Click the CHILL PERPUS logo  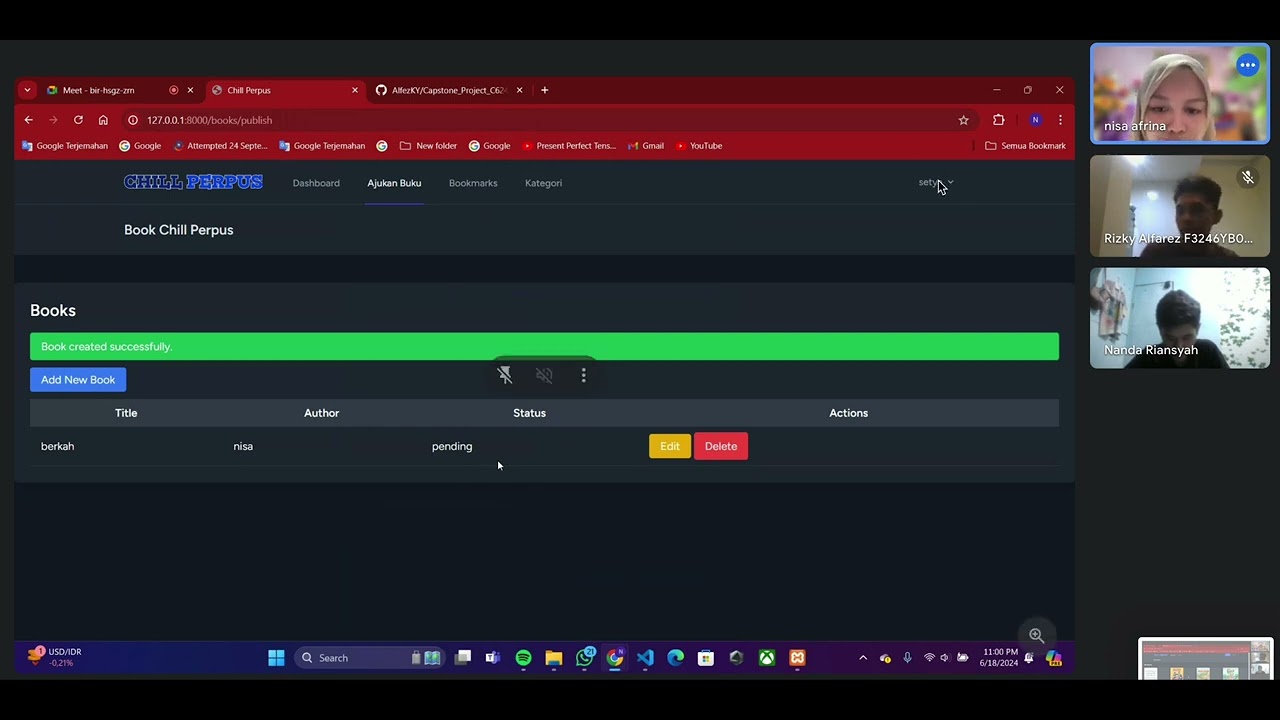click(193, 182)
